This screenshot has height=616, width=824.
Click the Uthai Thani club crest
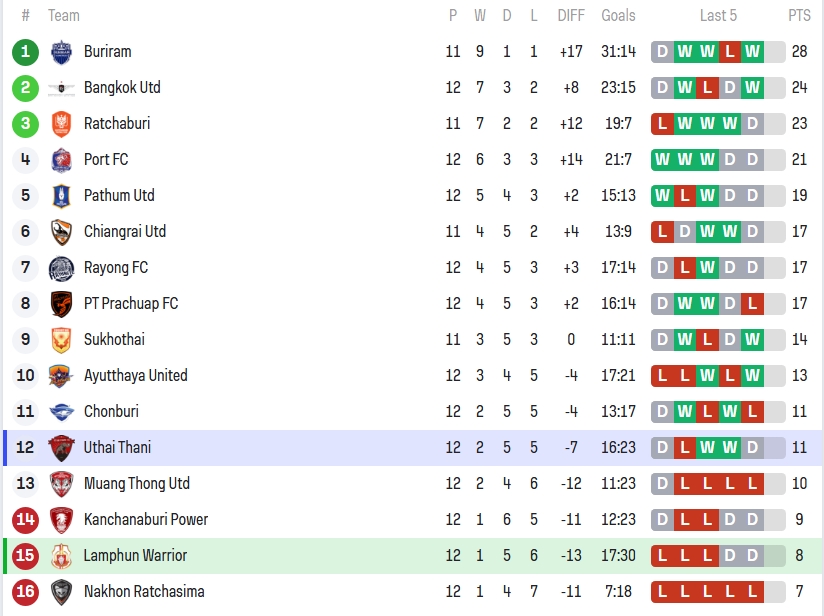click(61, 448)
